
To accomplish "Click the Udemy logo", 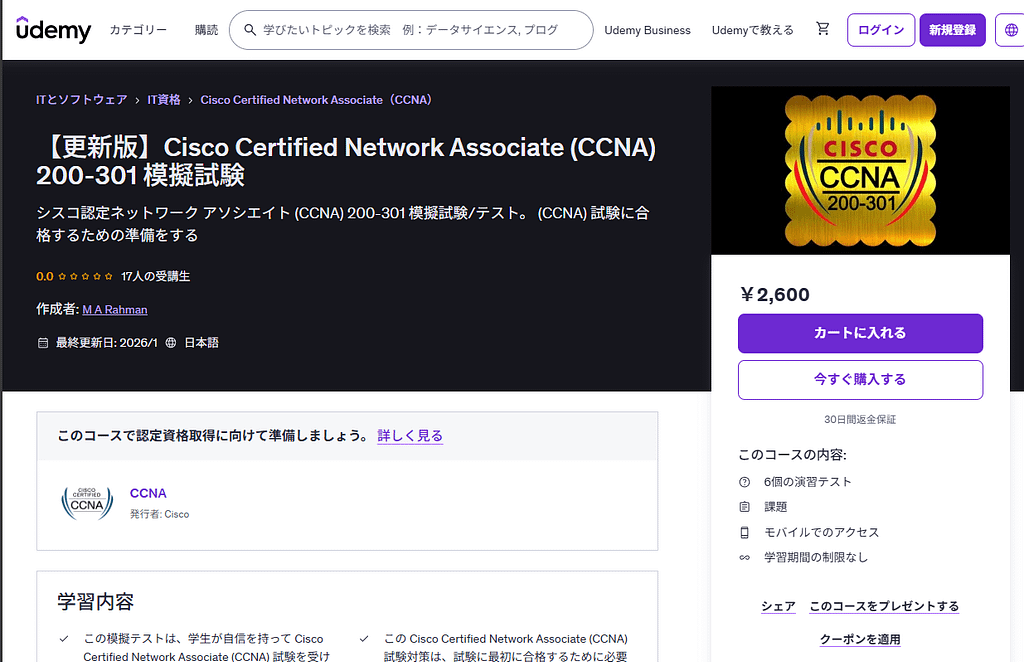I will tap(53, 30).
